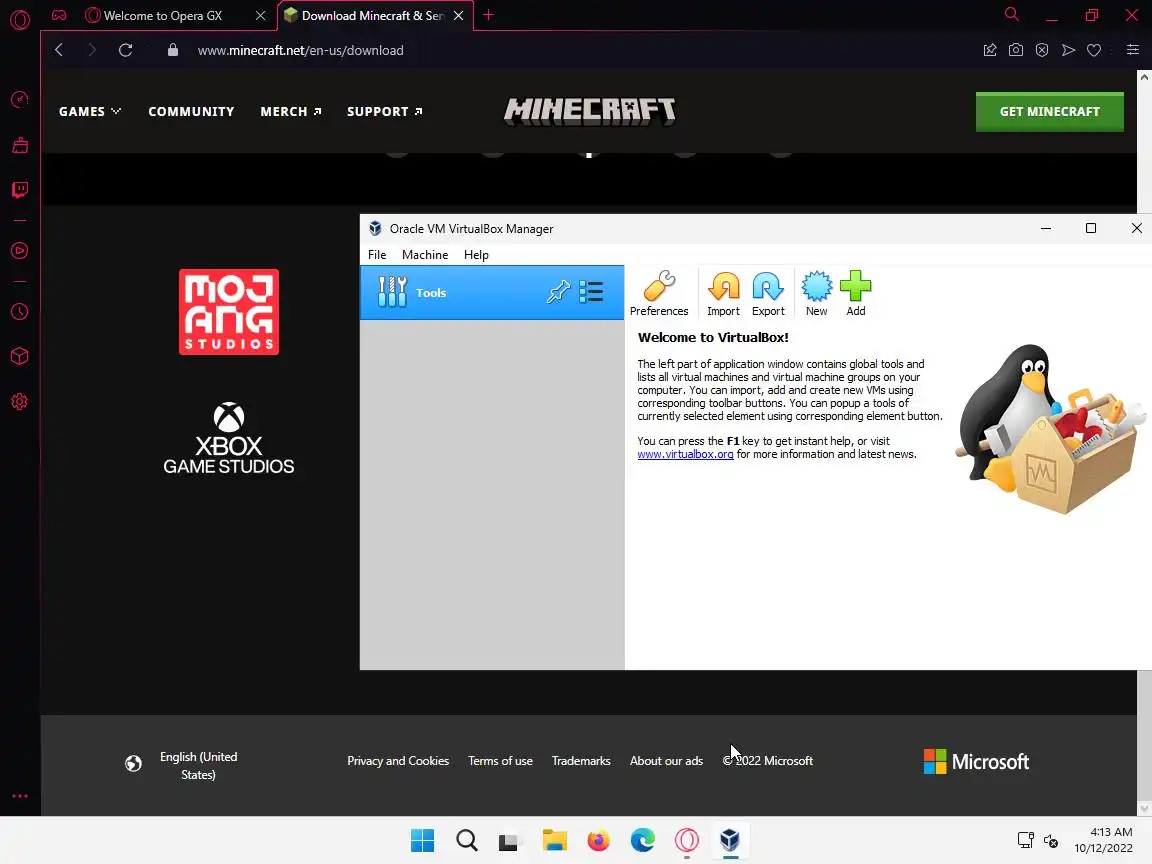The width and height of the screenshot is (1152, 864).
Task: Open Opera Easy Setup menu
Action: pos(1132,50)
